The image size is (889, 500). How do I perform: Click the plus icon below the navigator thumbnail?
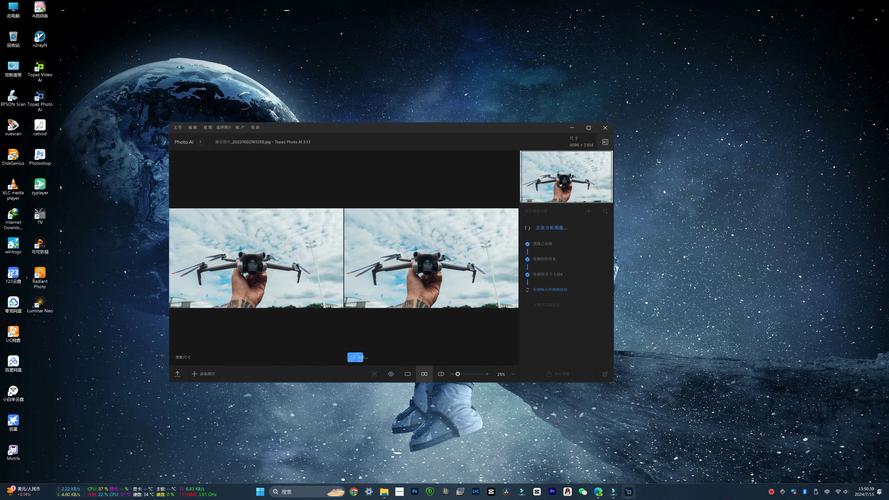tap(589, 211)
